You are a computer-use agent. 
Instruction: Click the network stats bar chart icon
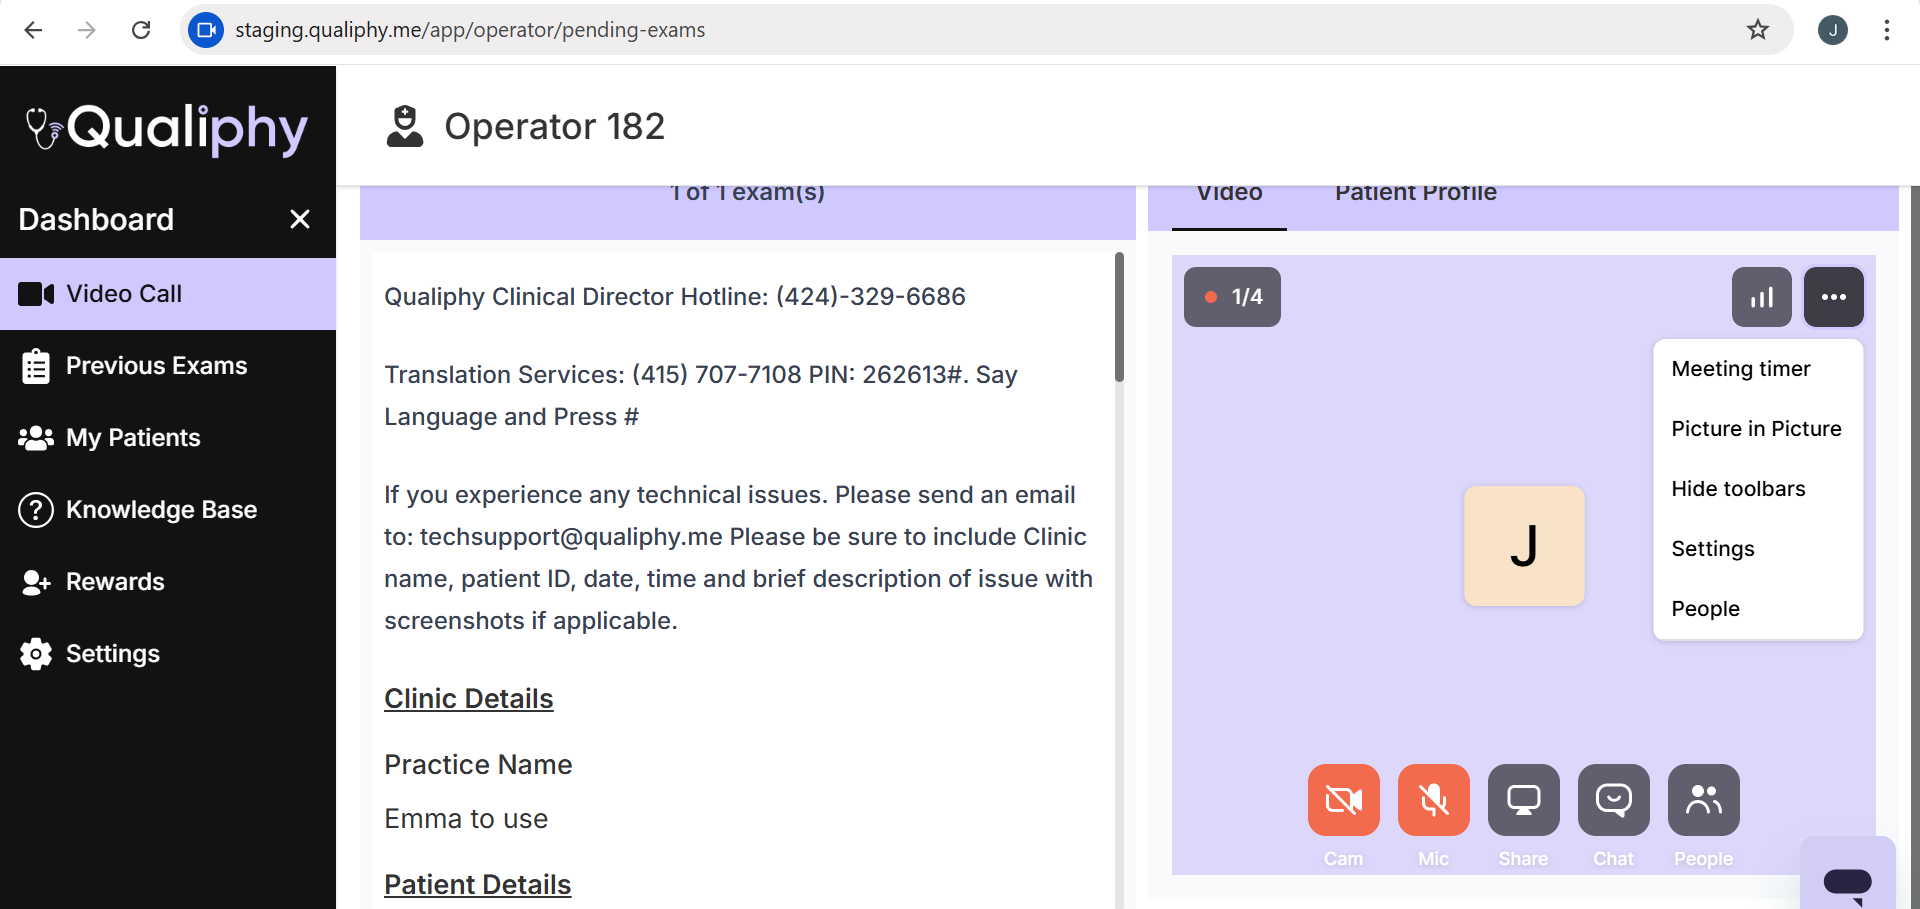pyautogui.click(x=1761, y=297)
